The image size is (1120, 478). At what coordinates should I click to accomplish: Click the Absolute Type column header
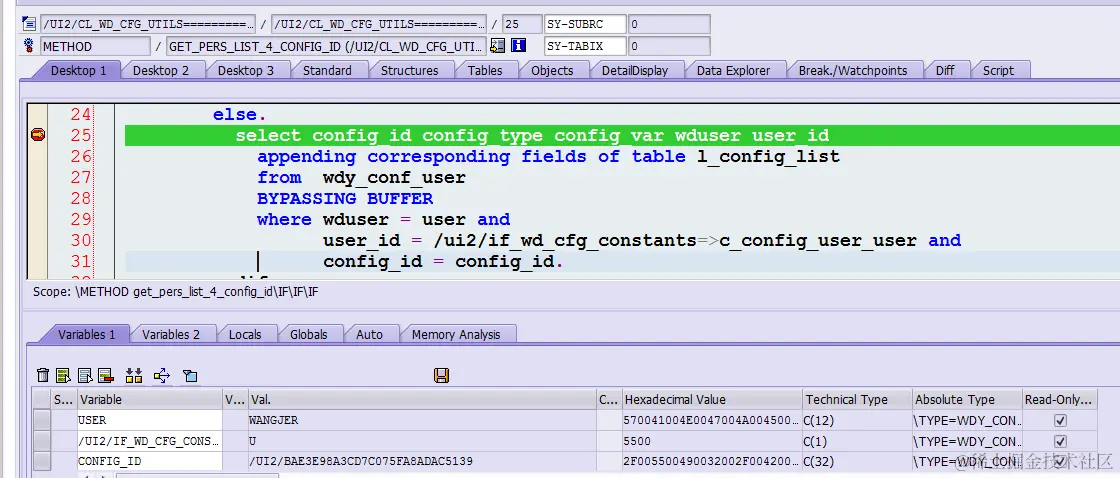pos(967,399)
